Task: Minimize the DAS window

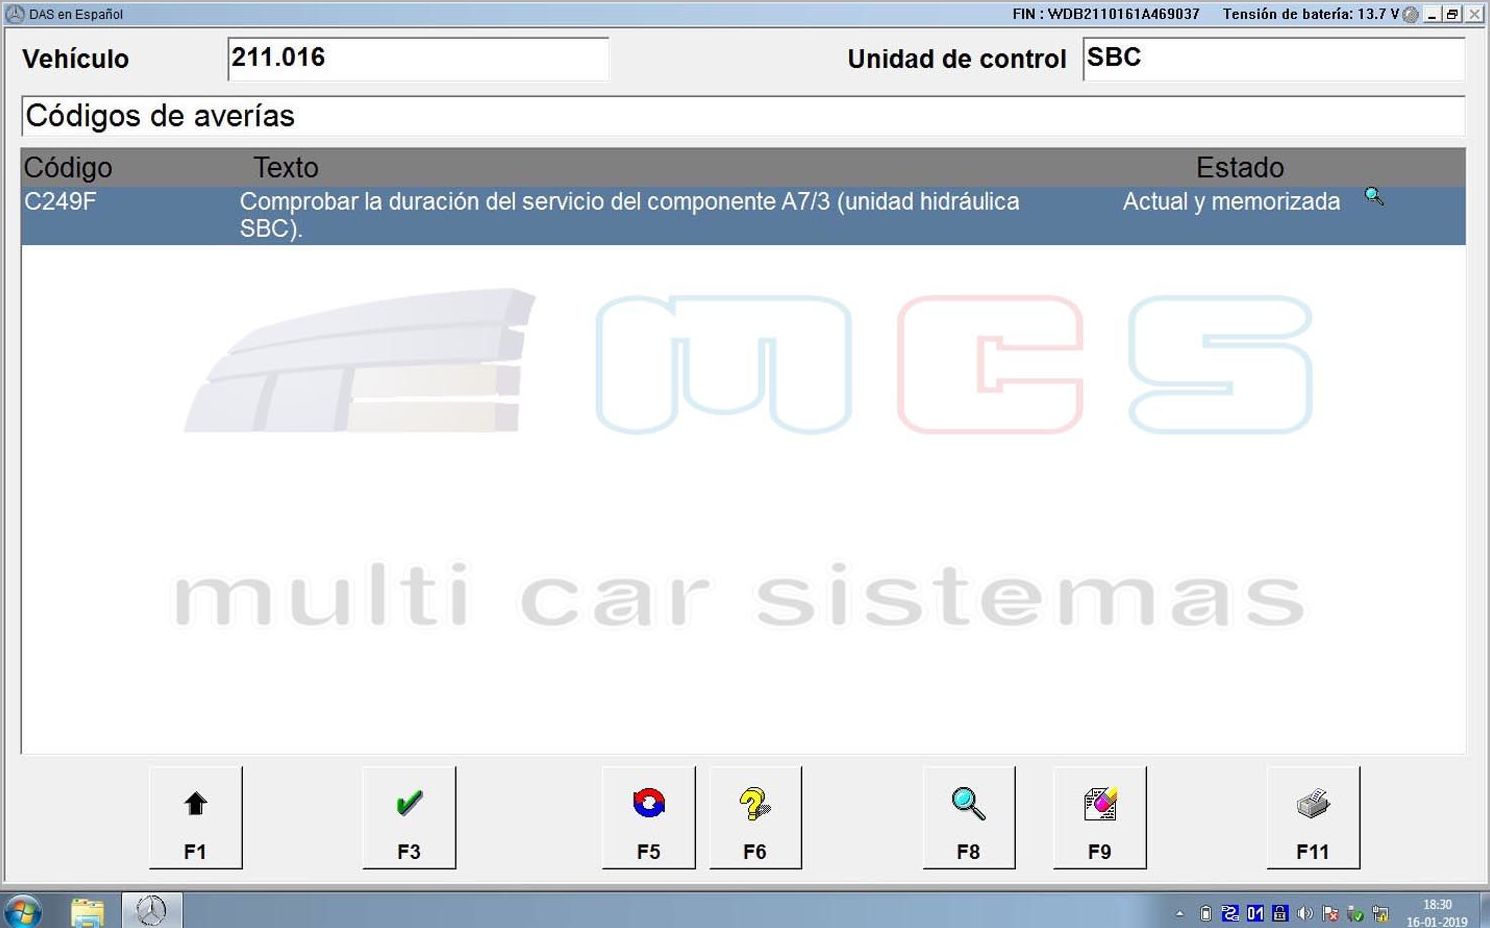Action: pos(1433,14)
